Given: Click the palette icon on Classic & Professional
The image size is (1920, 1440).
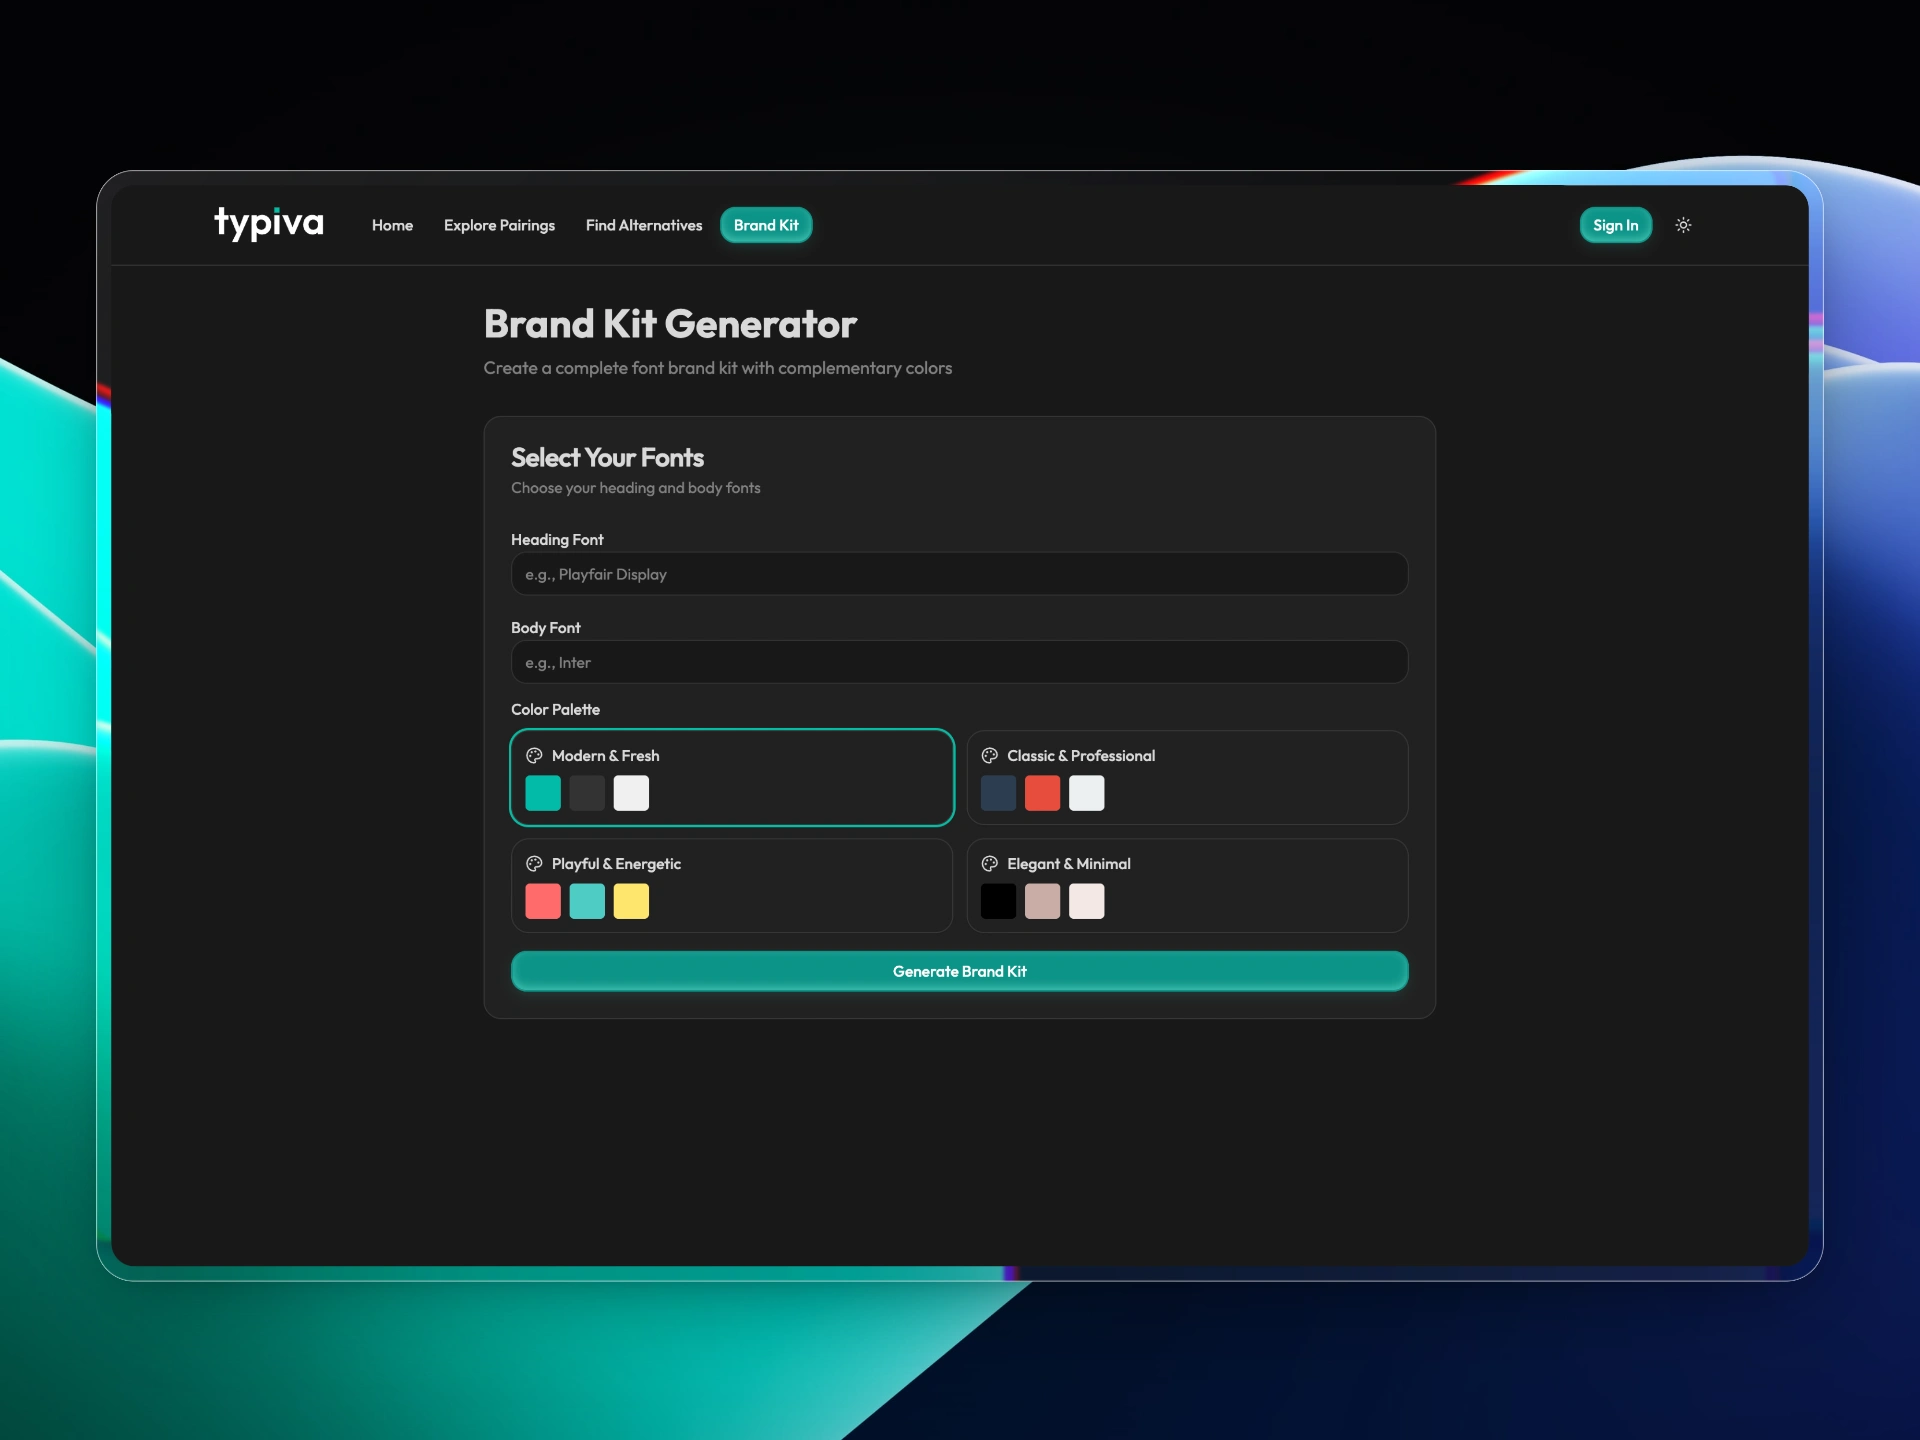Looking at the screenshot, I should (989, 756).
